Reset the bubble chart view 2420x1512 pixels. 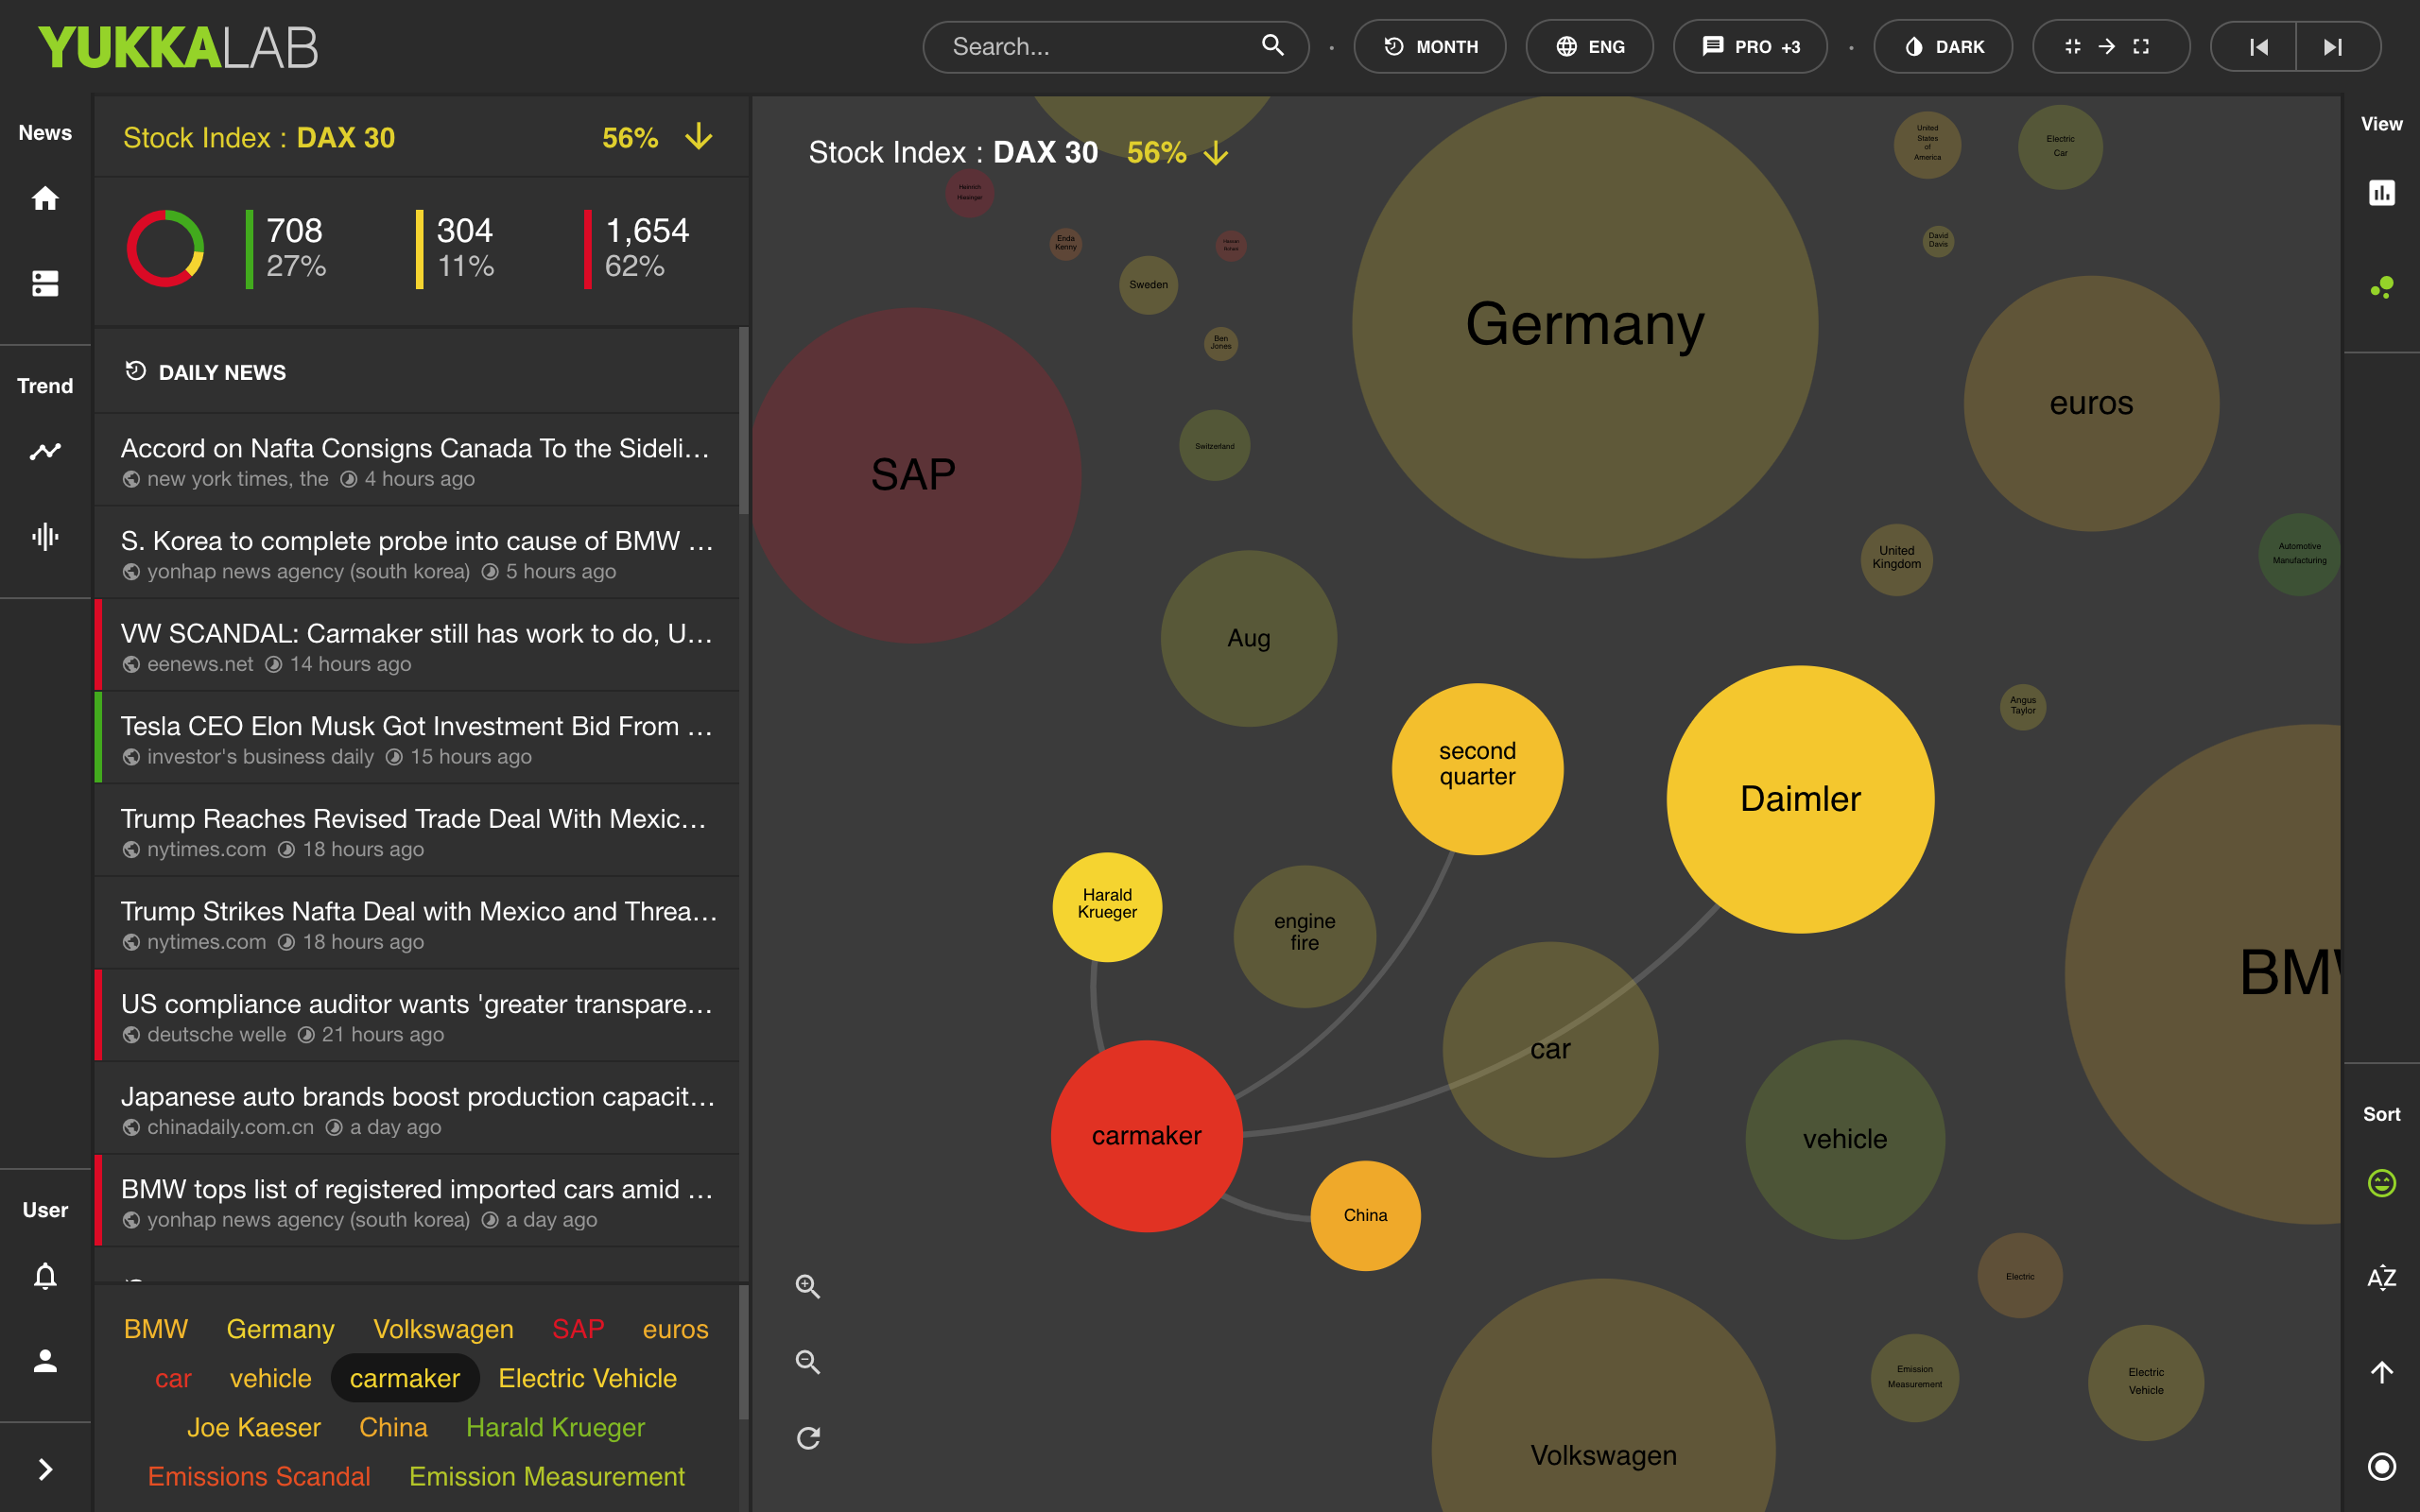(x=808, y=1438)
